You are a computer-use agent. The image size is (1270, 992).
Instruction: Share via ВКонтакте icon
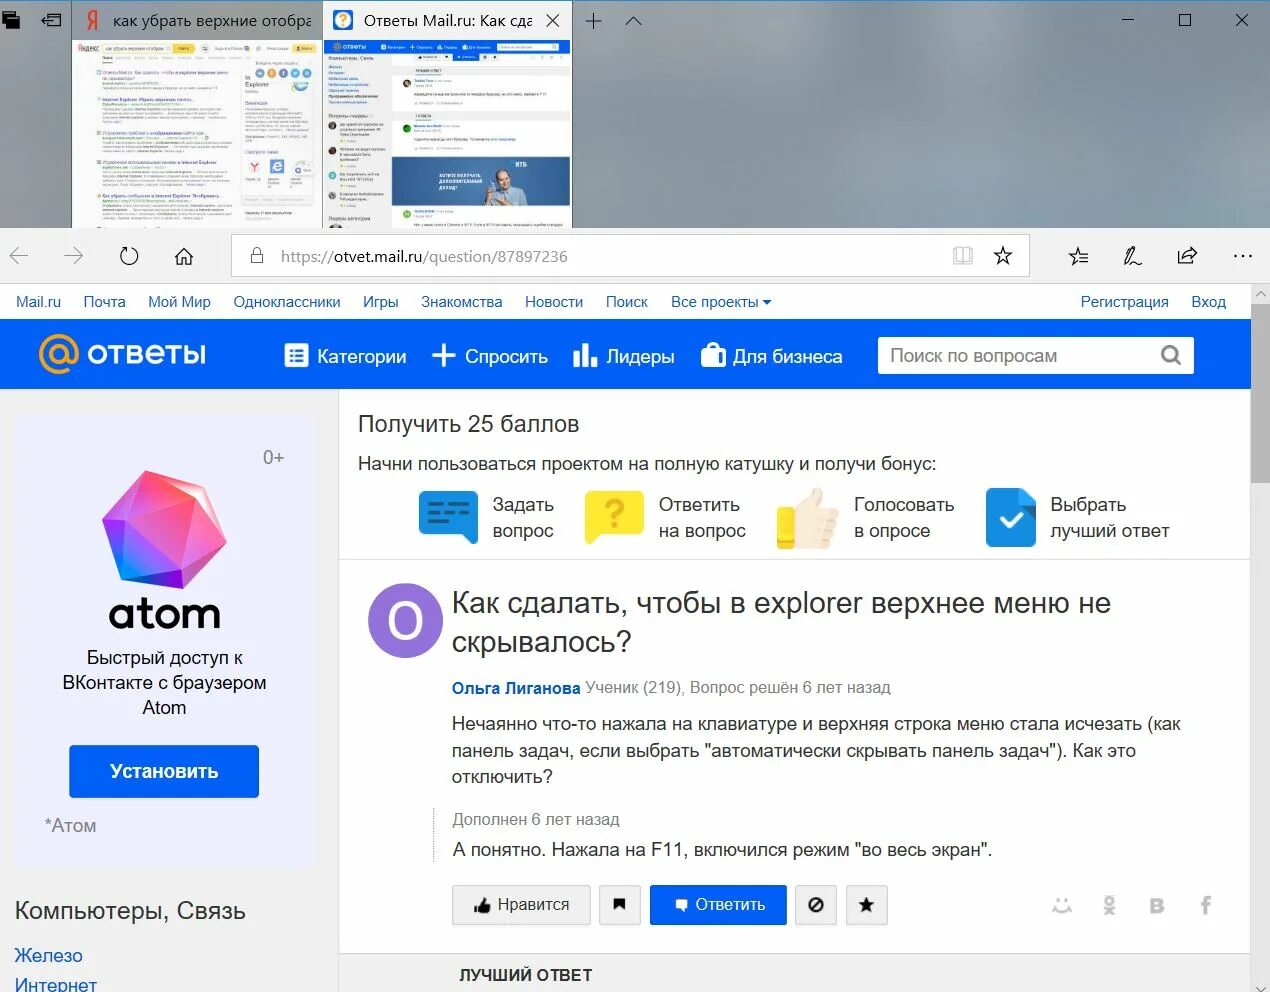click(x=1157, y=905)
